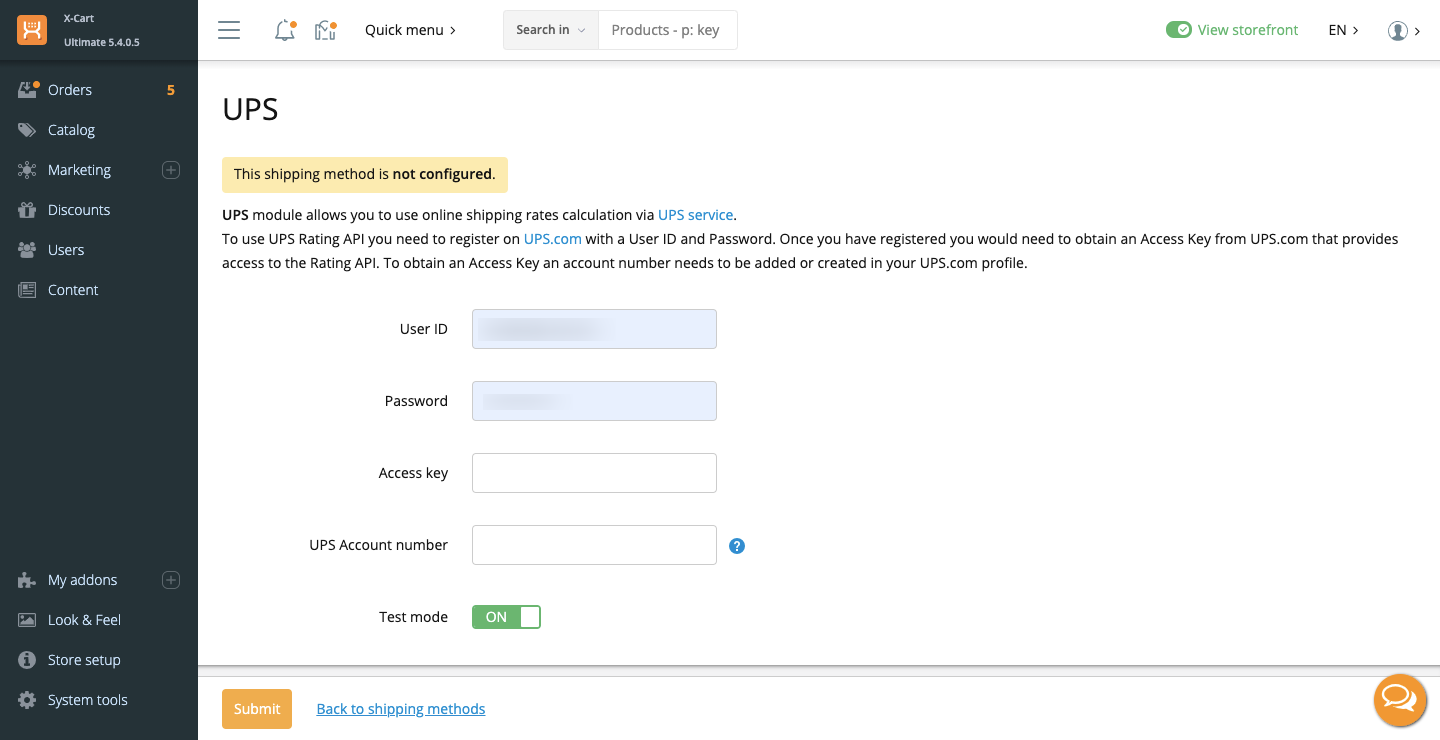This screenshot has height=740, width=1440.
Task: Toggle the View storefront switch
Action: 1179,30
